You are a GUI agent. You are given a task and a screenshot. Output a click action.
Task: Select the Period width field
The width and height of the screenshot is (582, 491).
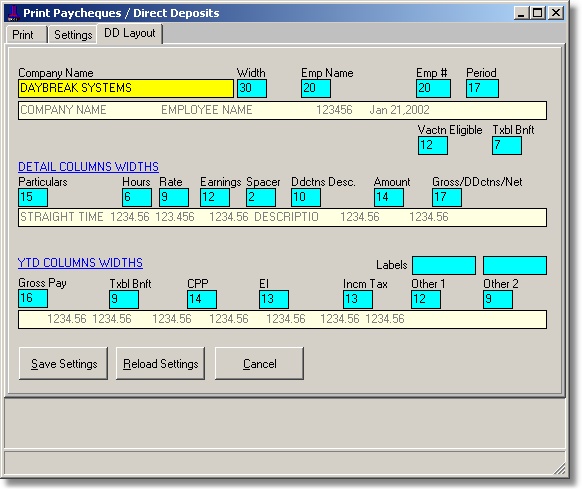coord(482,88)
